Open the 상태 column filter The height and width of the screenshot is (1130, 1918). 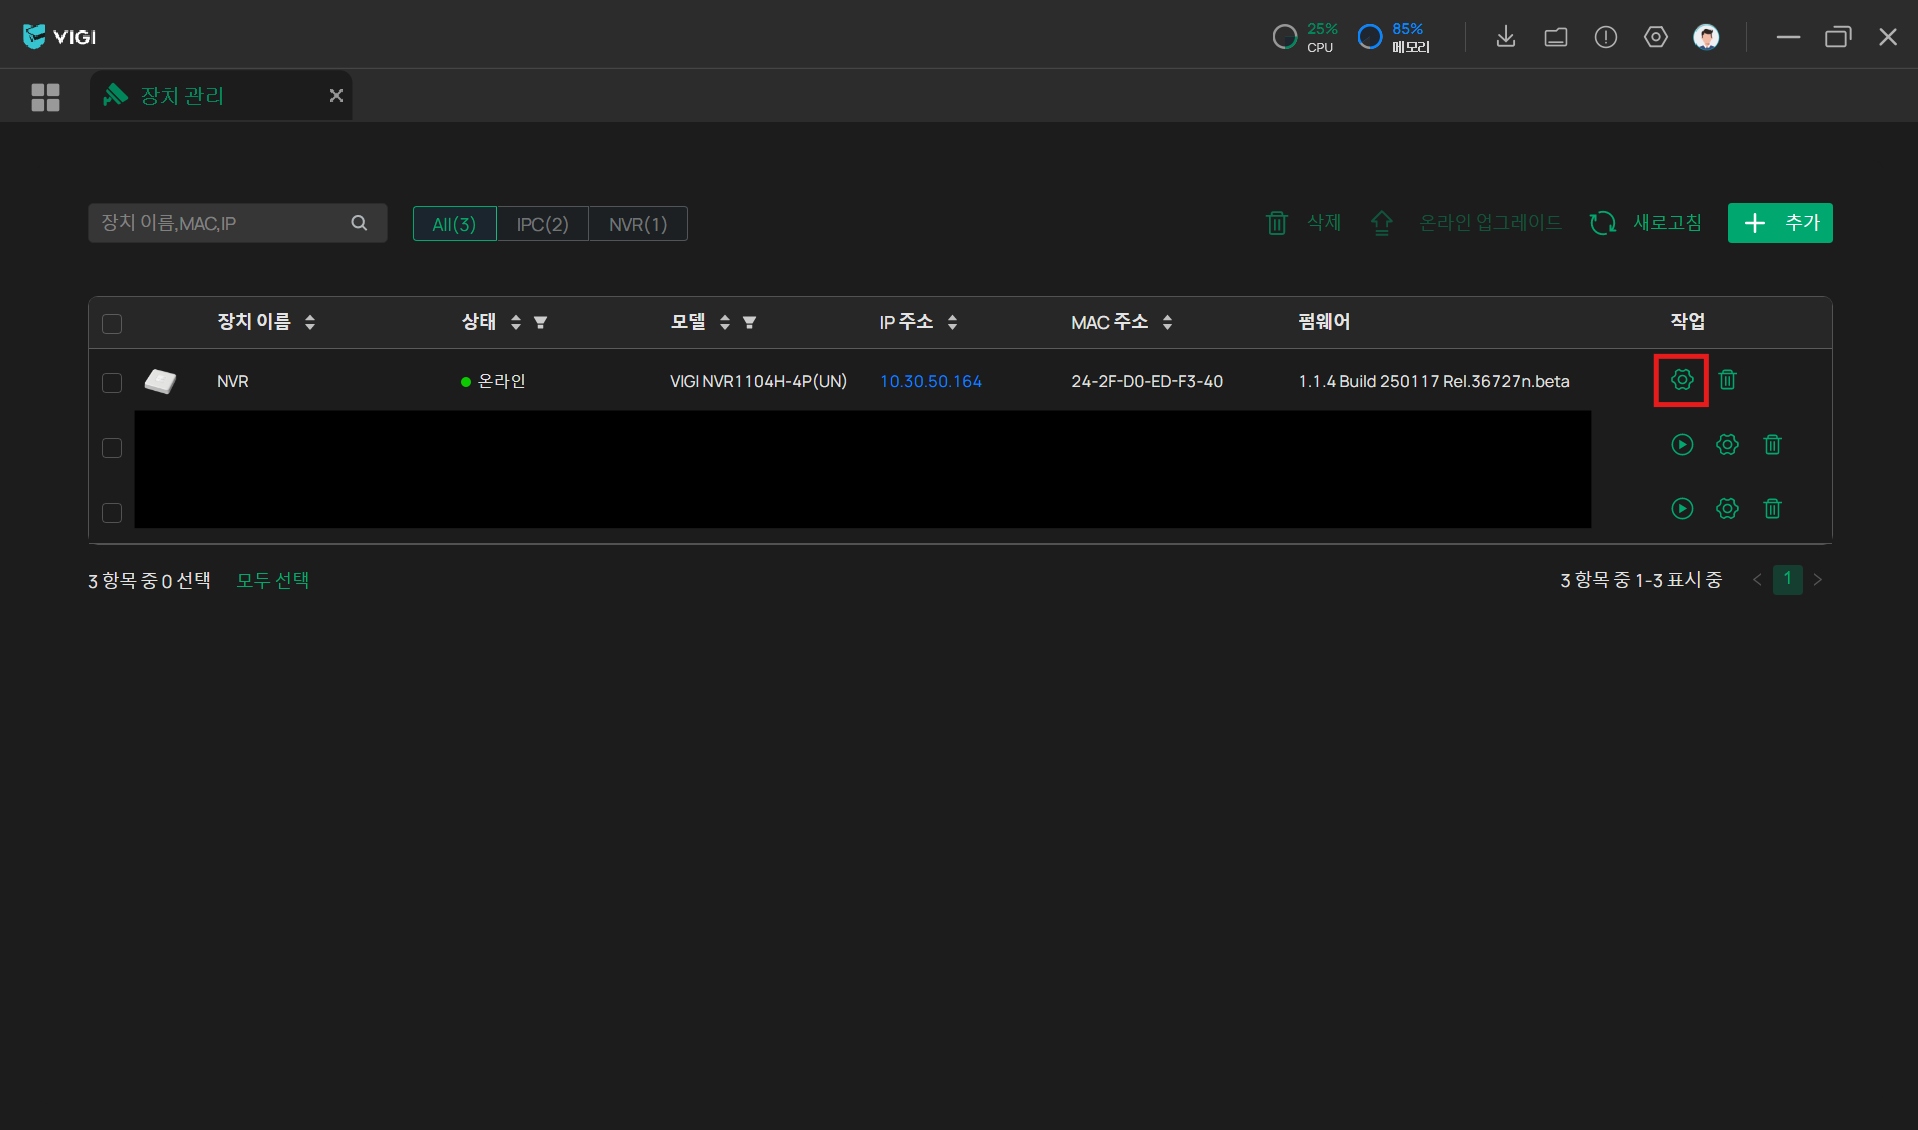[540, 322]
